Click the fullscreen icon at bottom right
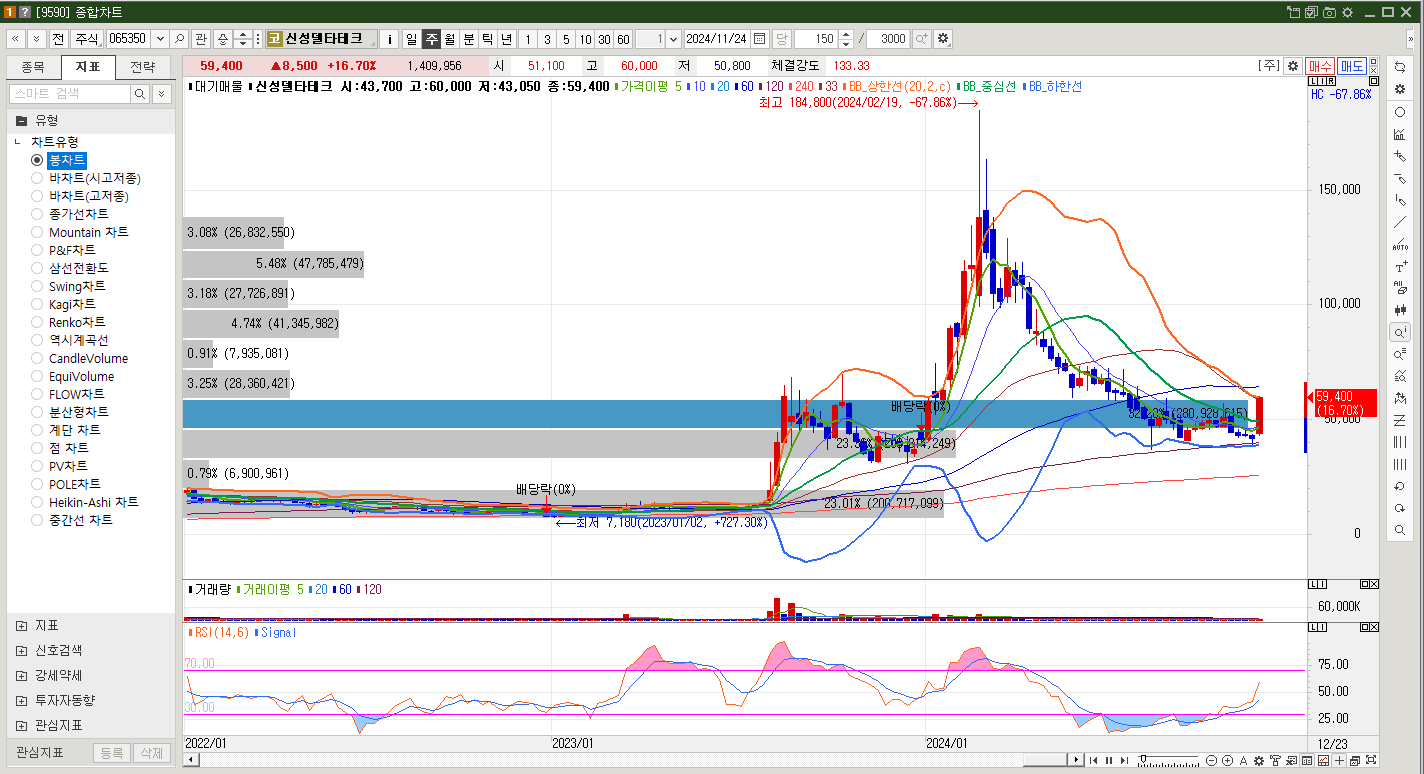 pos(1370,761)
